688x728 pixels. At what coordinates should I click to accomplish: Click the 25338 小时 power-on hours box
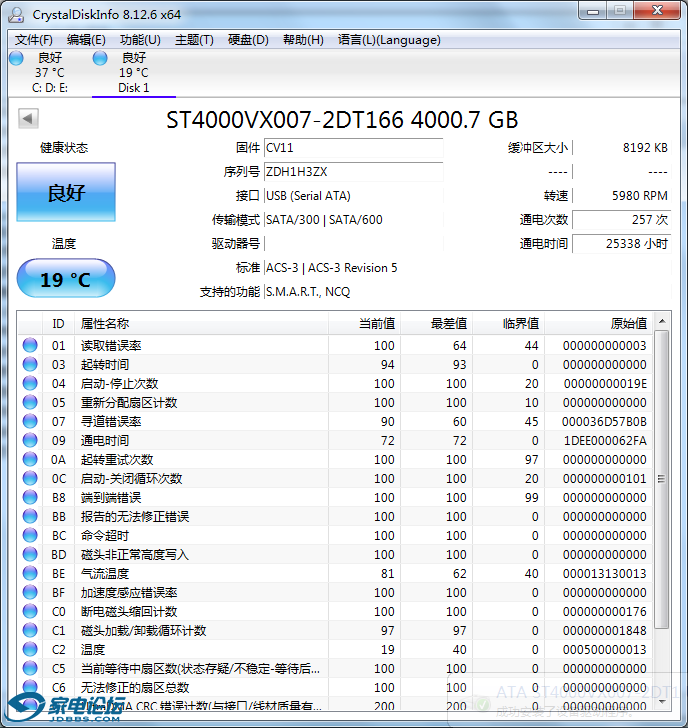(x=622, y=244)
